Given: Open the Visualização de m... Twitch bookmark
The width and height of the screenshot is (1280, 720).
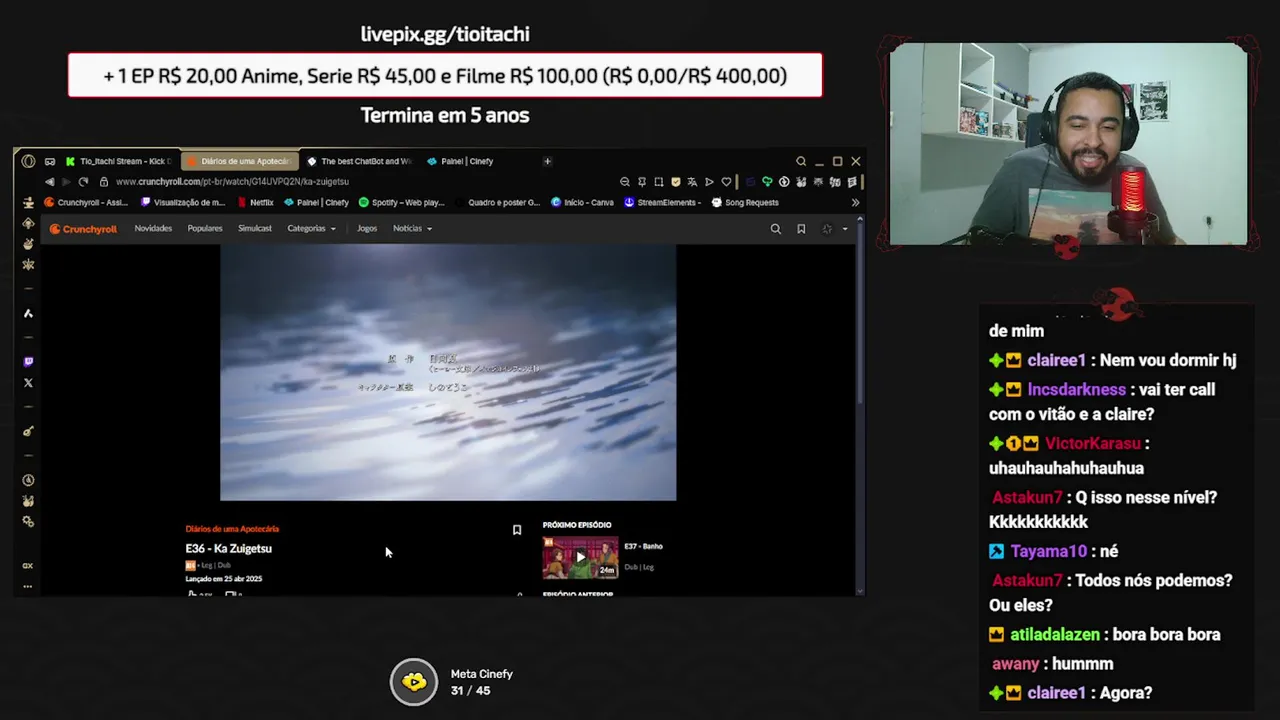Looking at the screenshot, I should pyautogui.click(x=183, y=202).
